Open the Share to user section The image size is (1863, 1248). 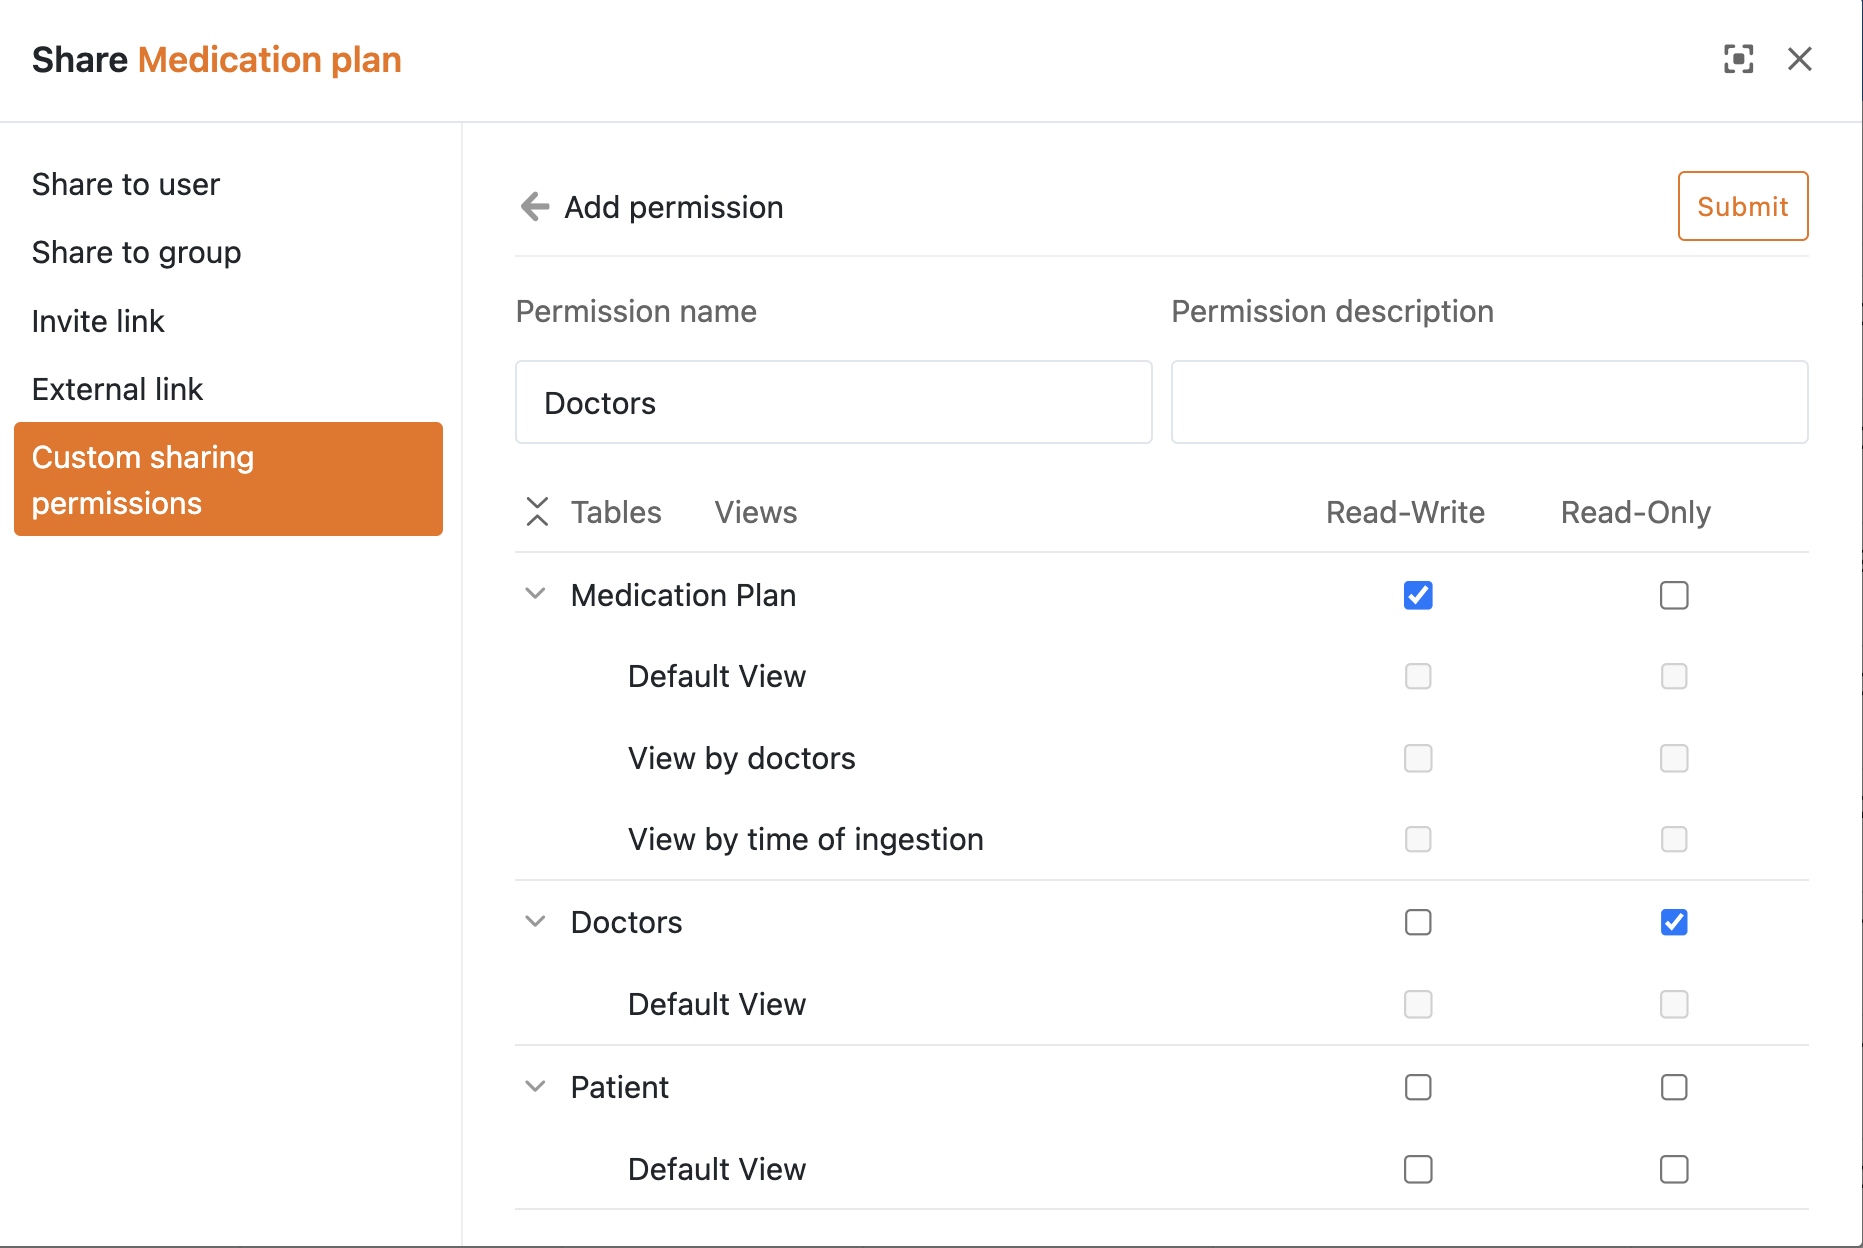(126, 184)
